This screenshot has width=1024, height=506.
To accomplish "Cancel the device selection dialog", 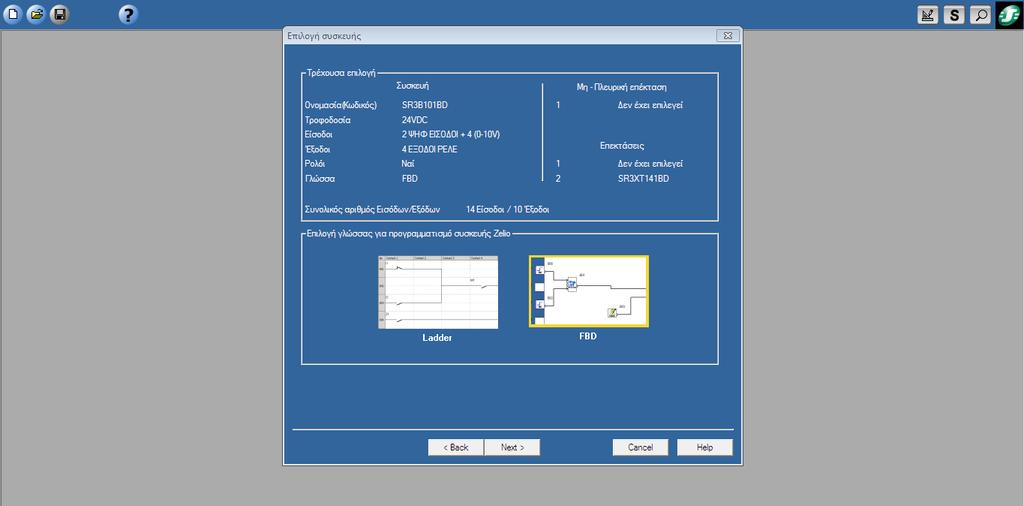I will pos(641,447).
